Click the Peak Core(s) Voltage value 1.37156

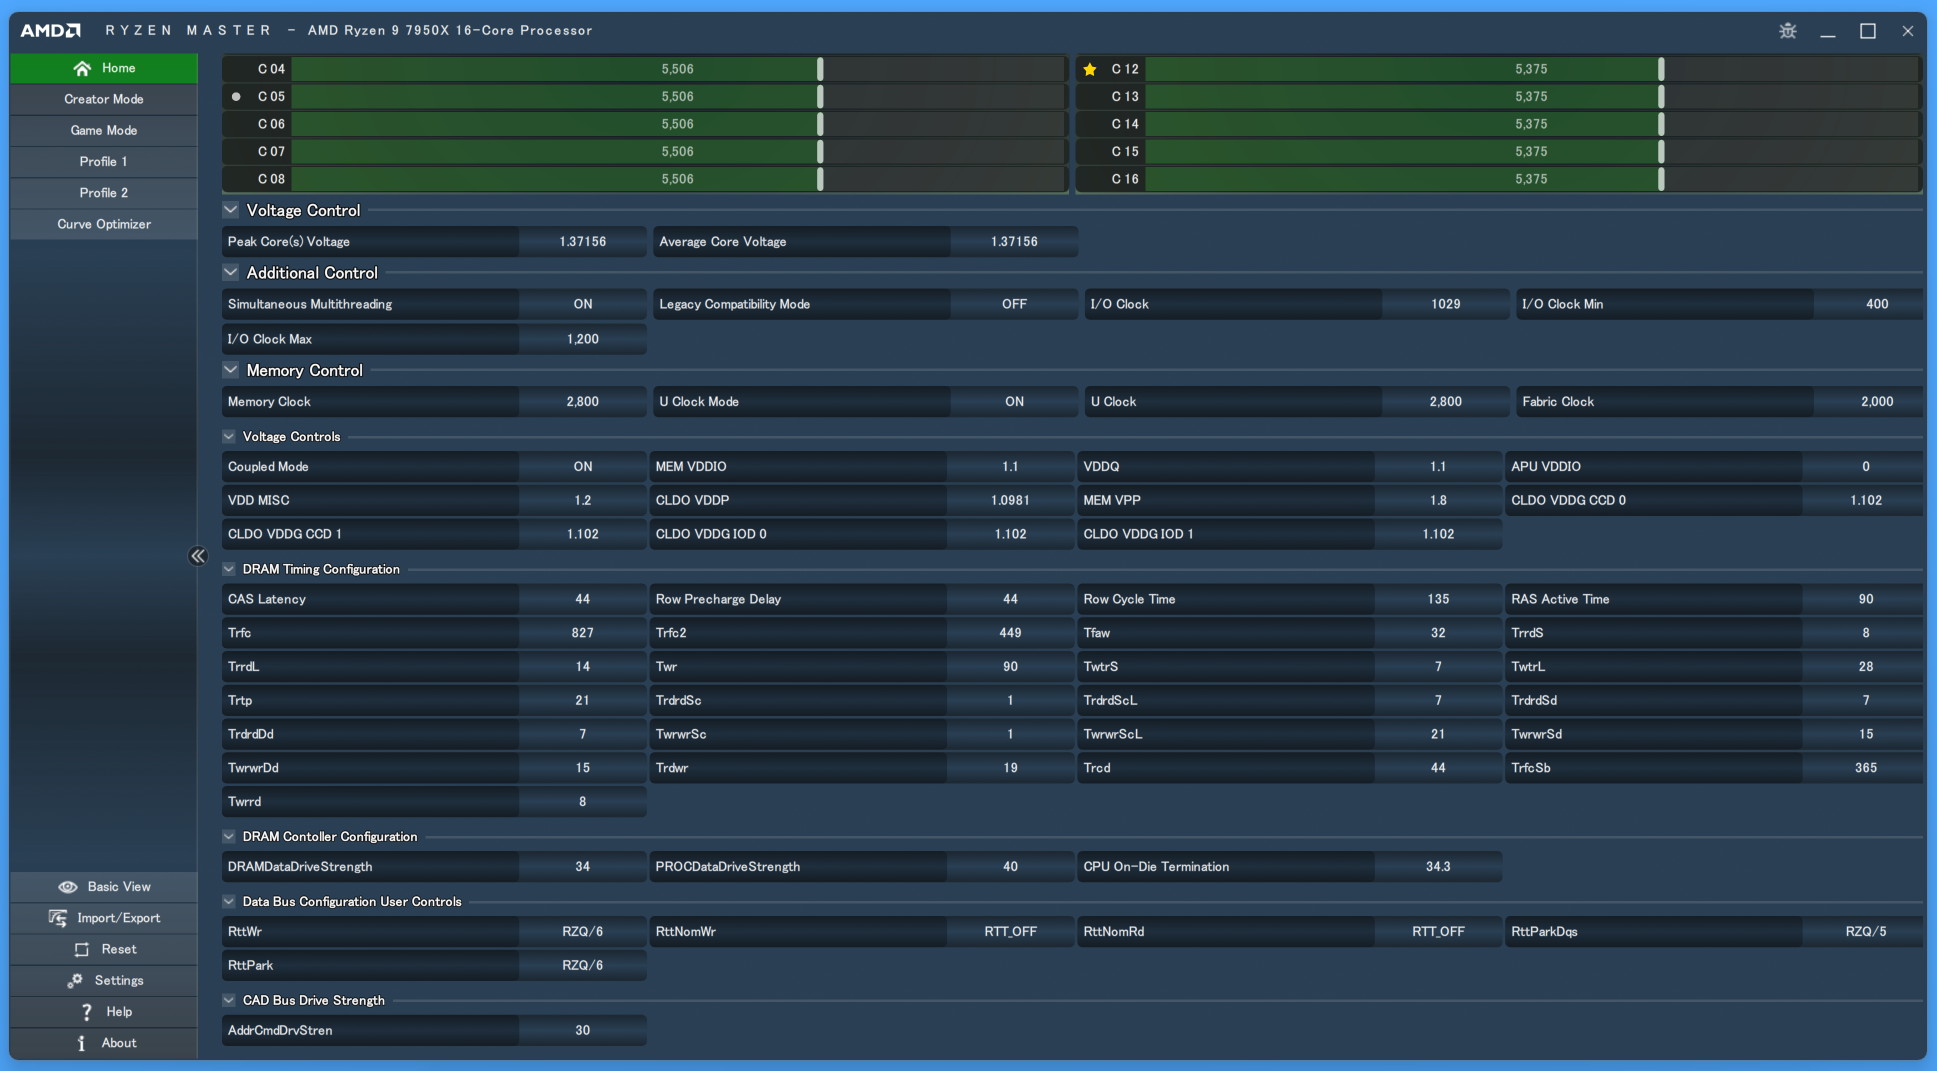583,242
